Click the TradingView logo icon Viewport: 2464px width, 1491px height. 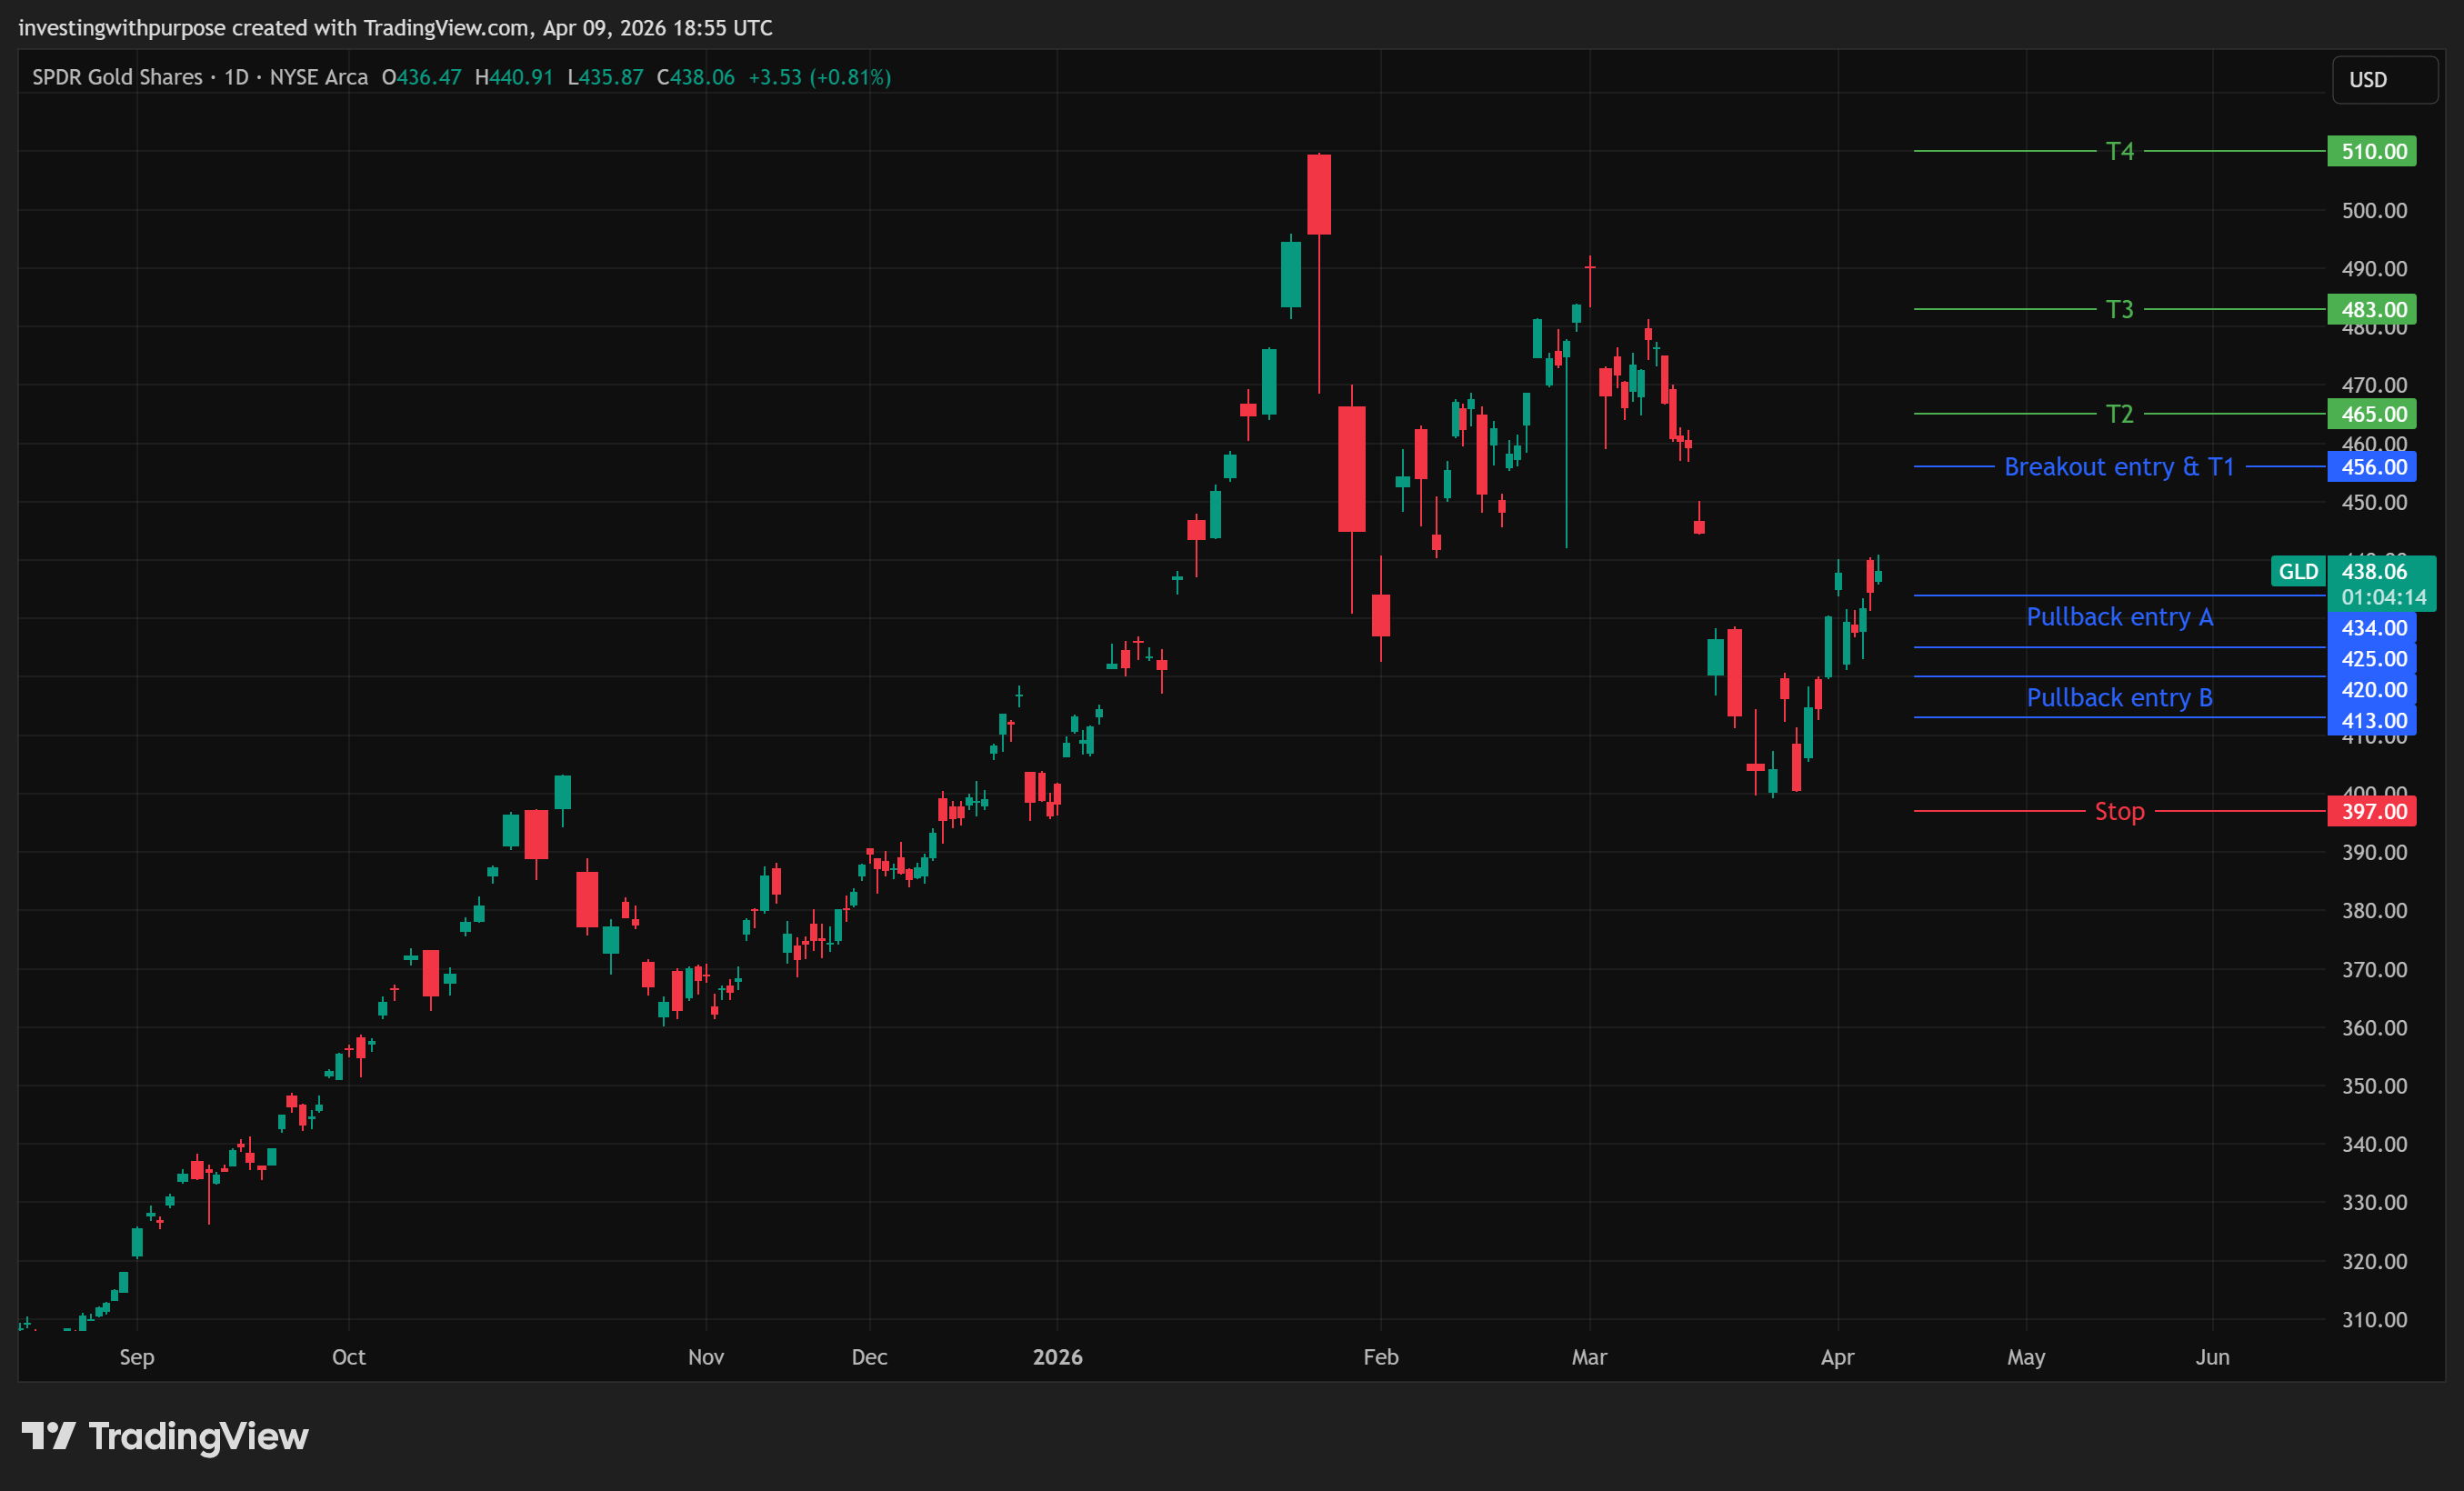(48, 1436)
